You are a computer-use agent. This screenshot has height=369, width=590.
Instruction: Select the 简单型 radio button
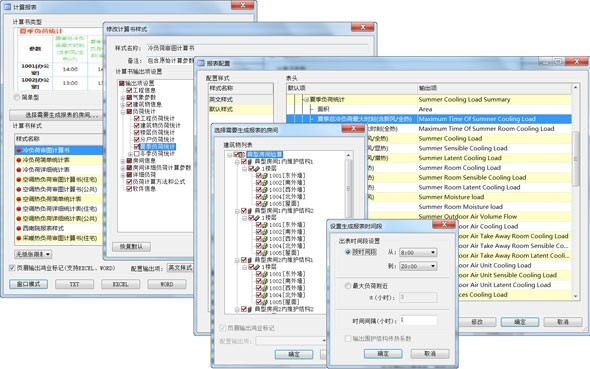pos(17,97)
